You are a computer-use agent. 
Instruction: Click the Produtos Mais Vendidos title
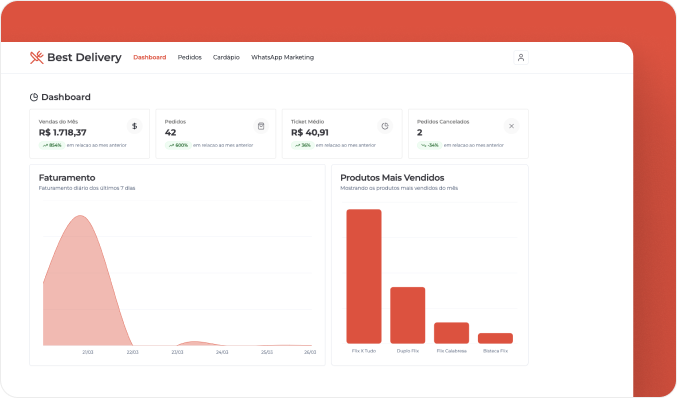click(392, 177)
